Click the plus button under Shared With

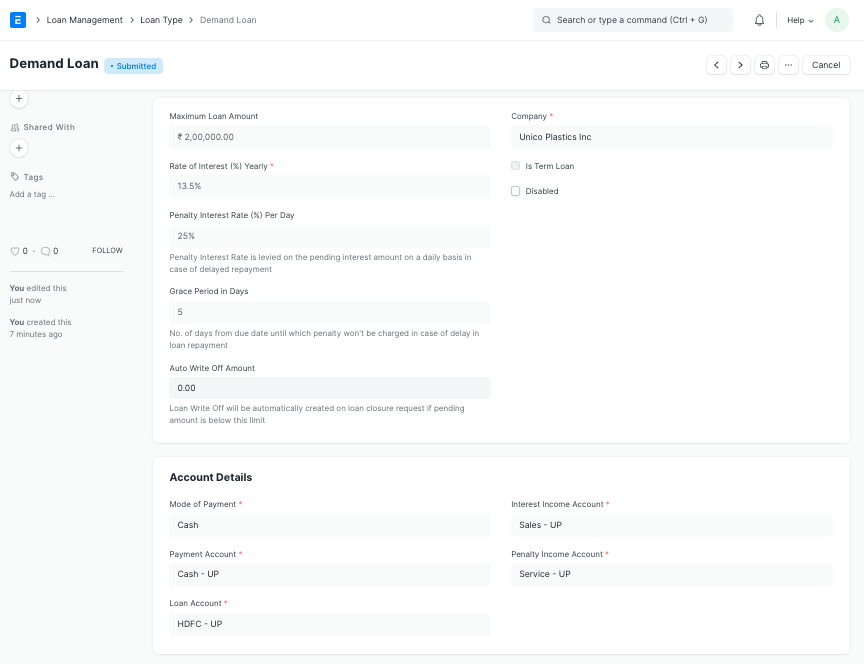[19, 148]
